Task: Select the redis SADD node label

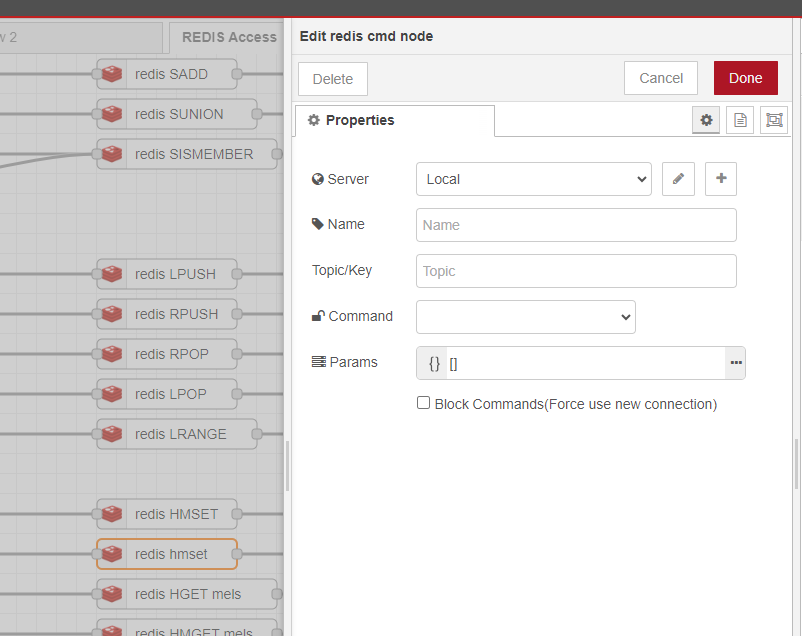Action: coord(171,74)
